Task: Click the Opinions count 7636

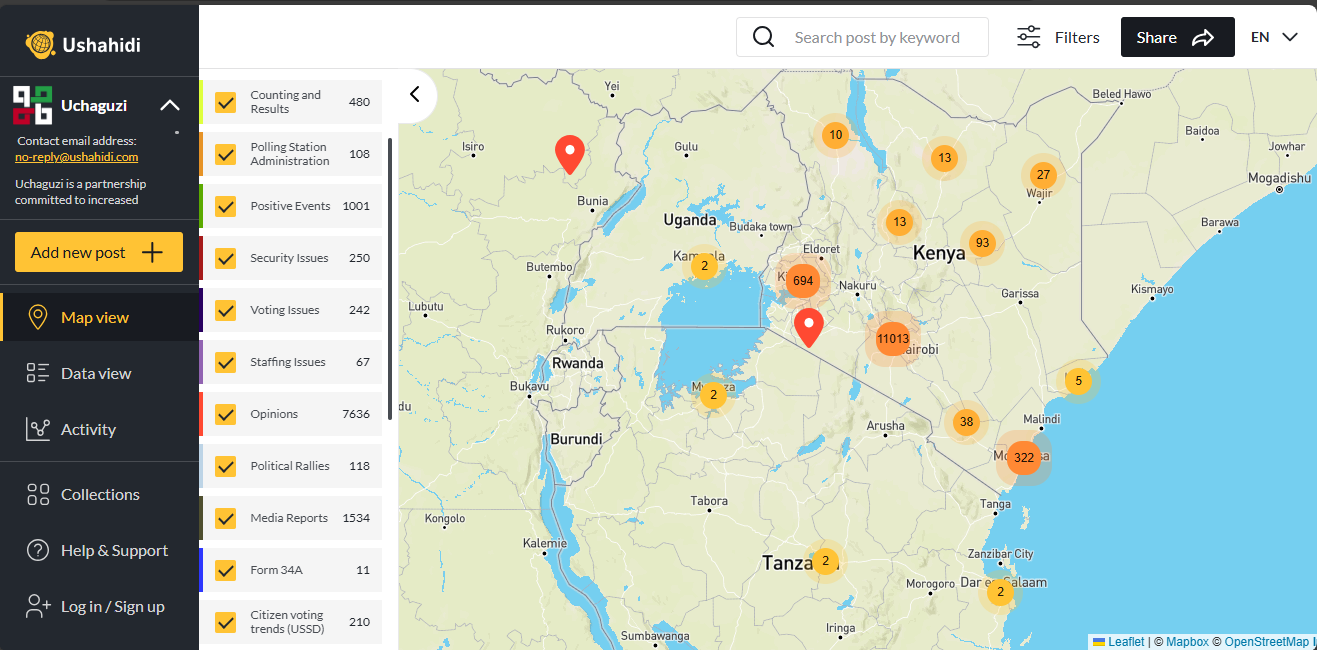Action: 356,414
